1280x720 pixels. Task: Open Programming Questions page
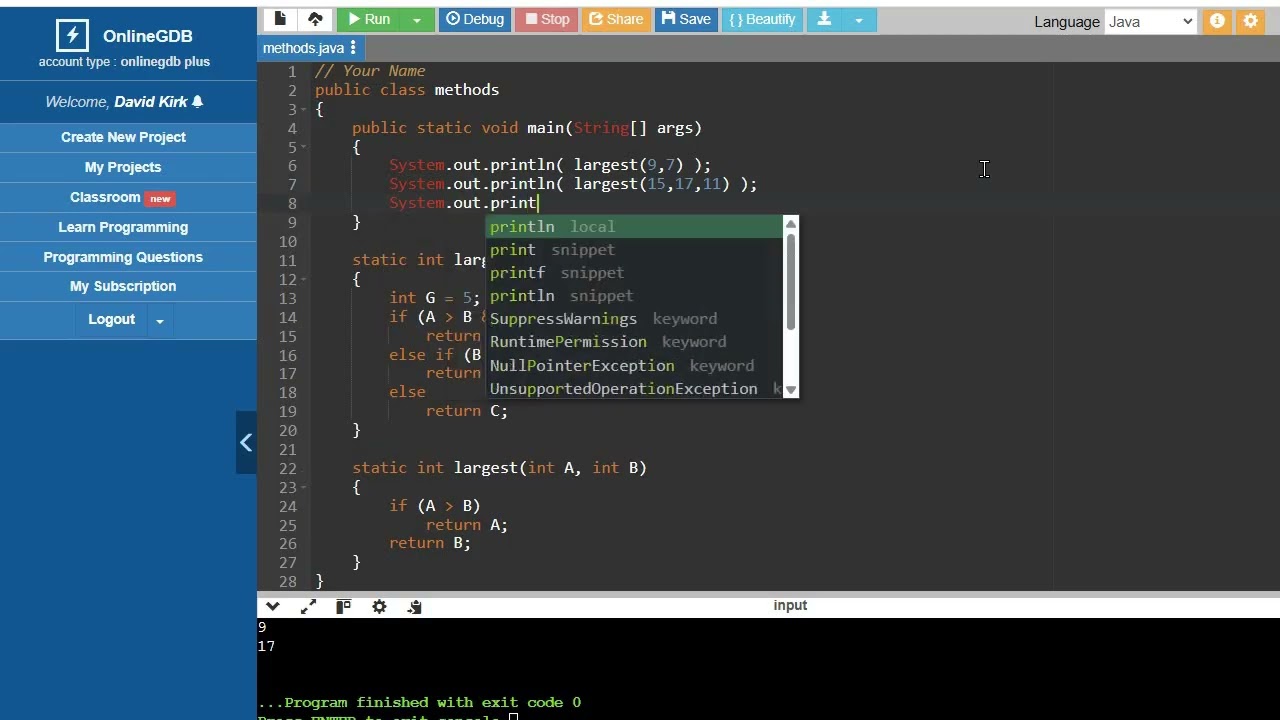[123, 257]
